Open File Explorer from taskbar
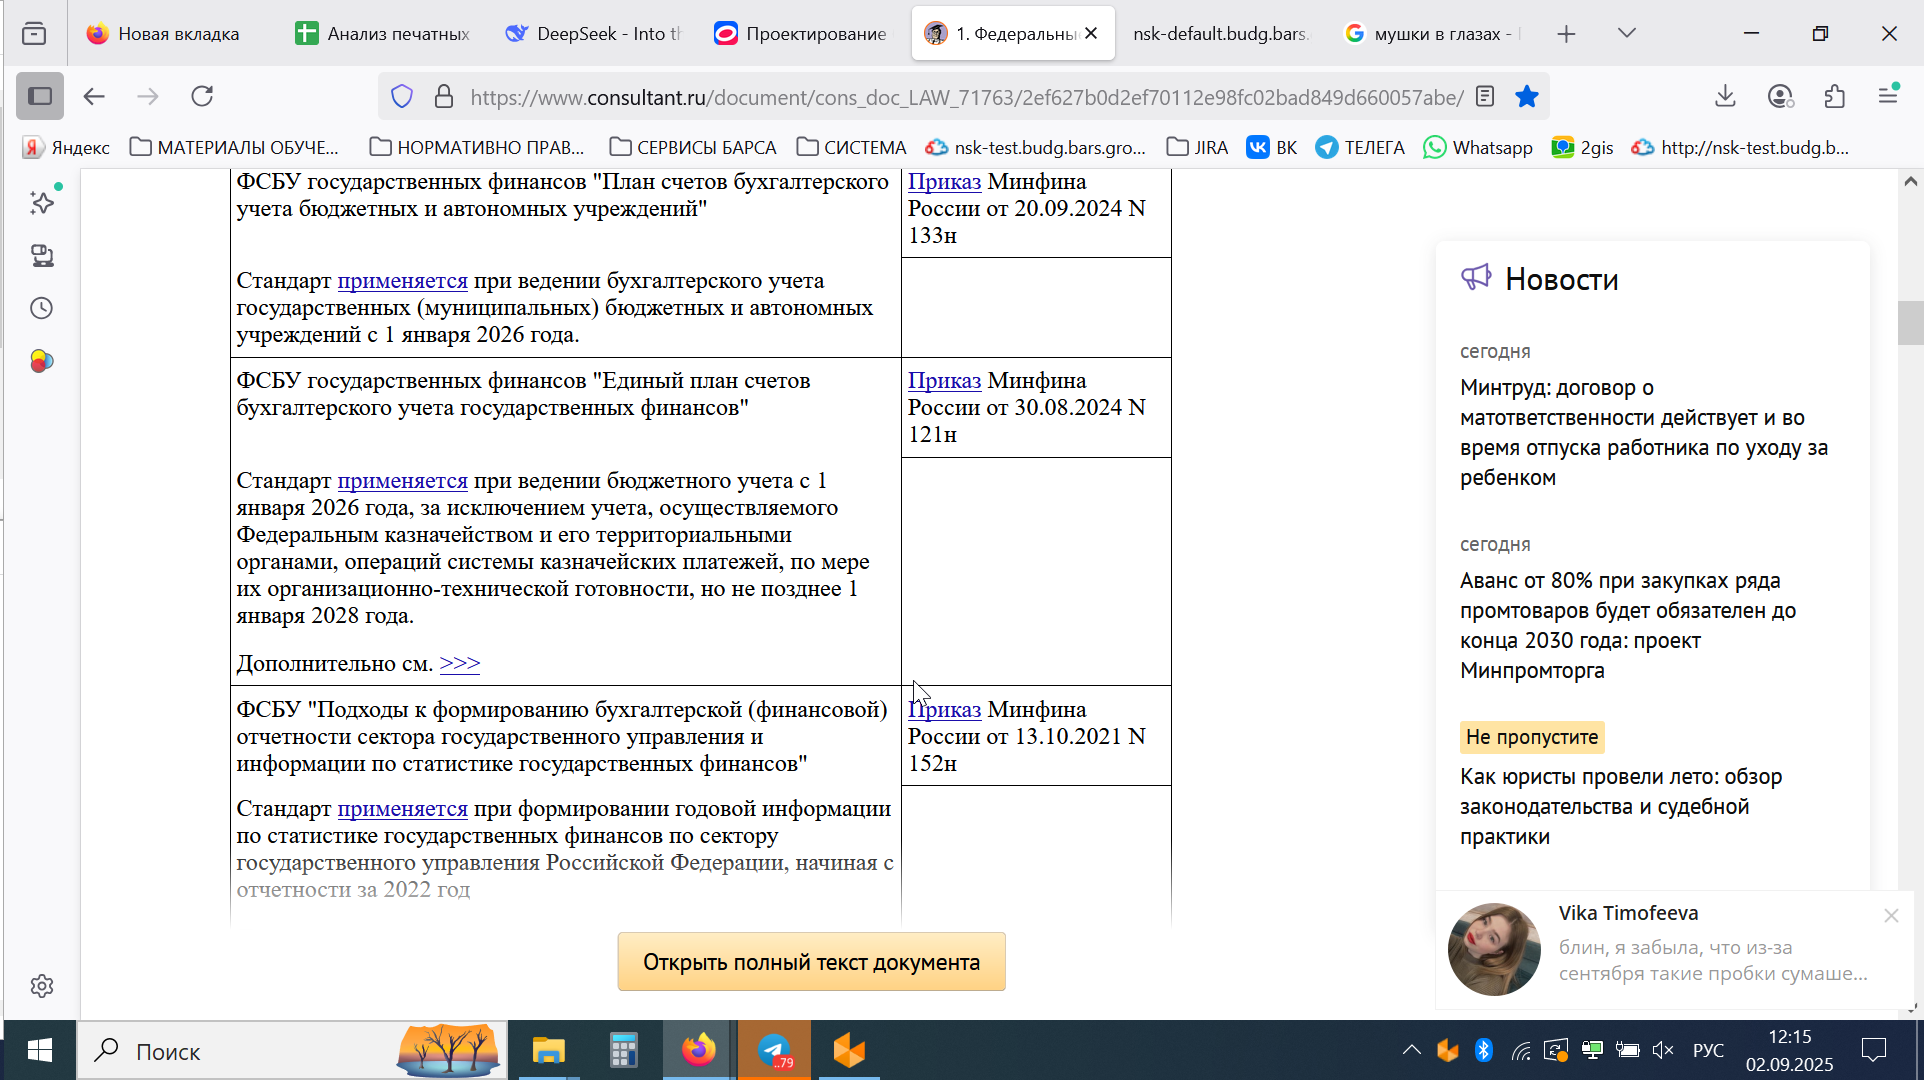This screenshot has height=1080, width=1924. [548, 1050]
